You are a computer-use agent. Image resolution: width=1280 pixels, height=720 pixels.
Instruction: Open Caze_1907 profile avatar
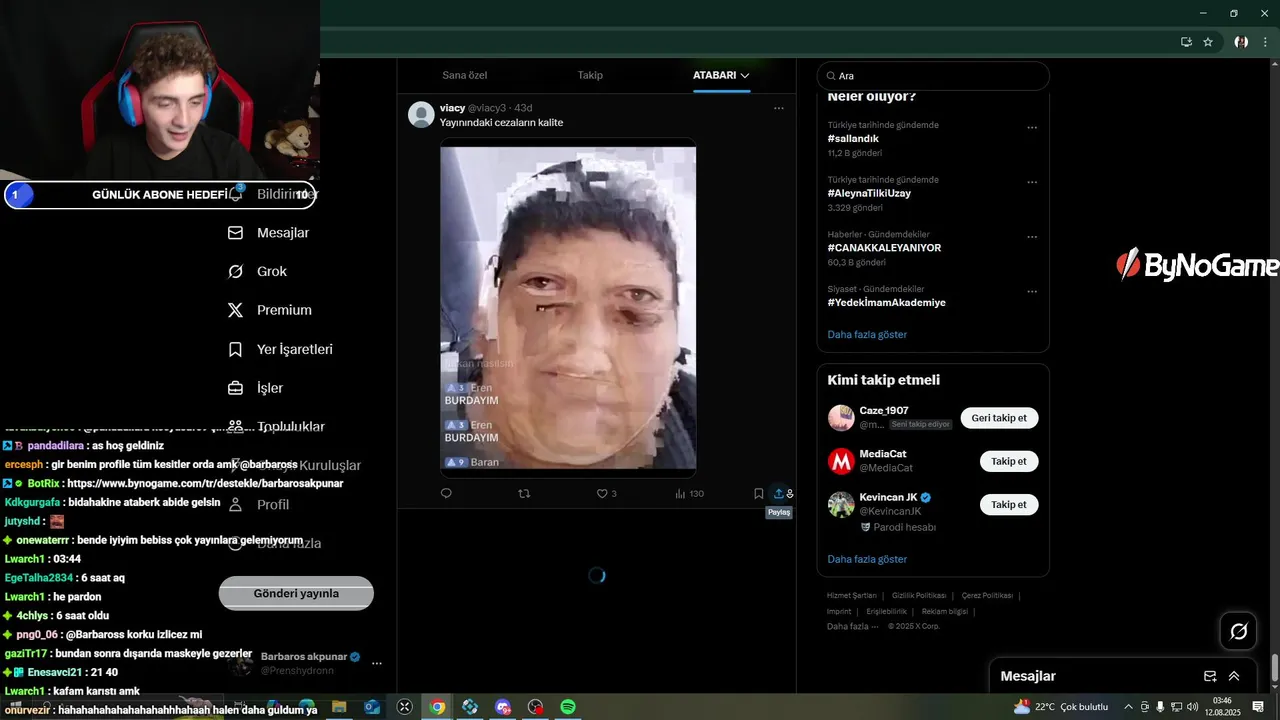coord(841,418)
